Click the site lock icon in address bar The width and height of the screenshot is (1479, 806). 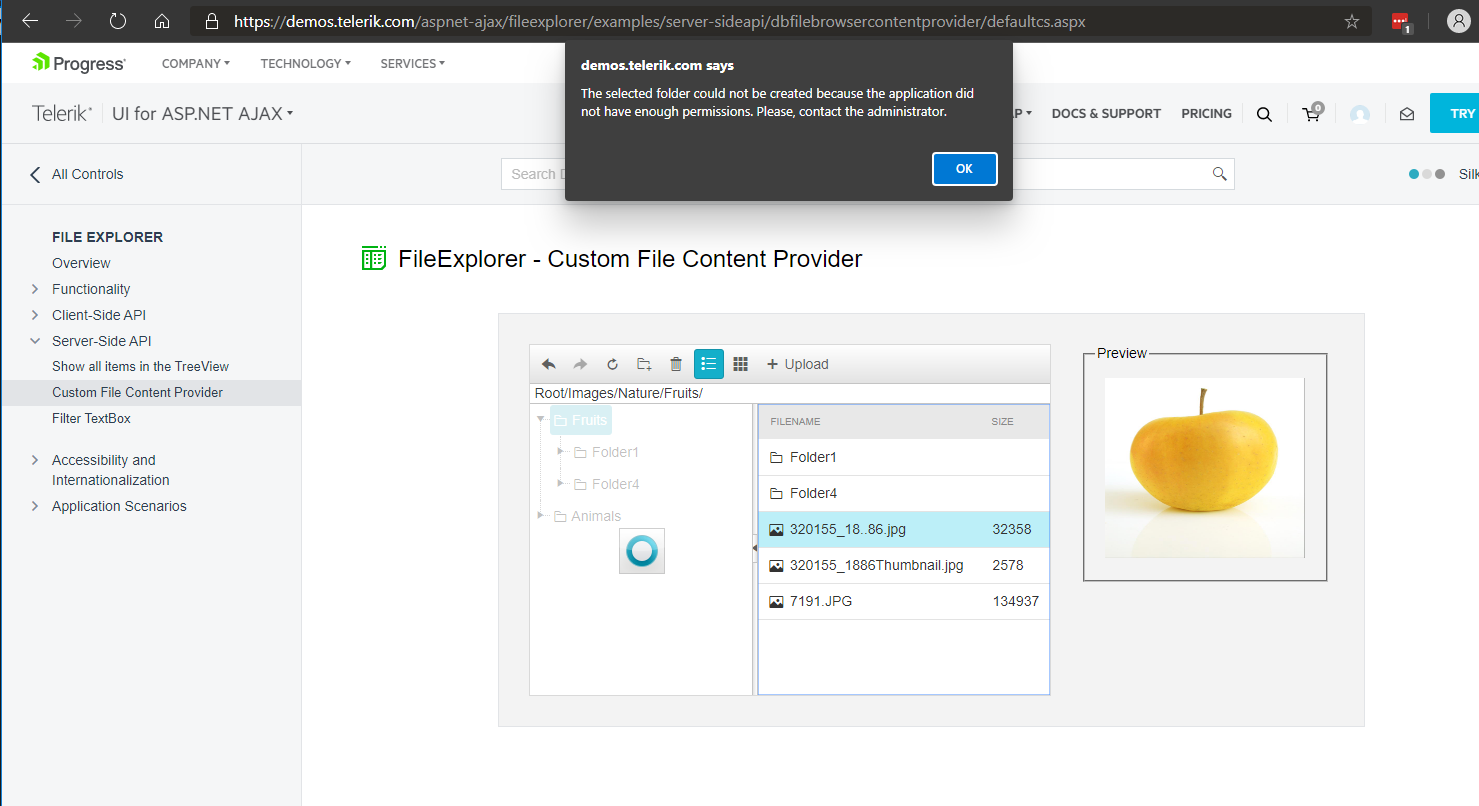tap(210, 21)
